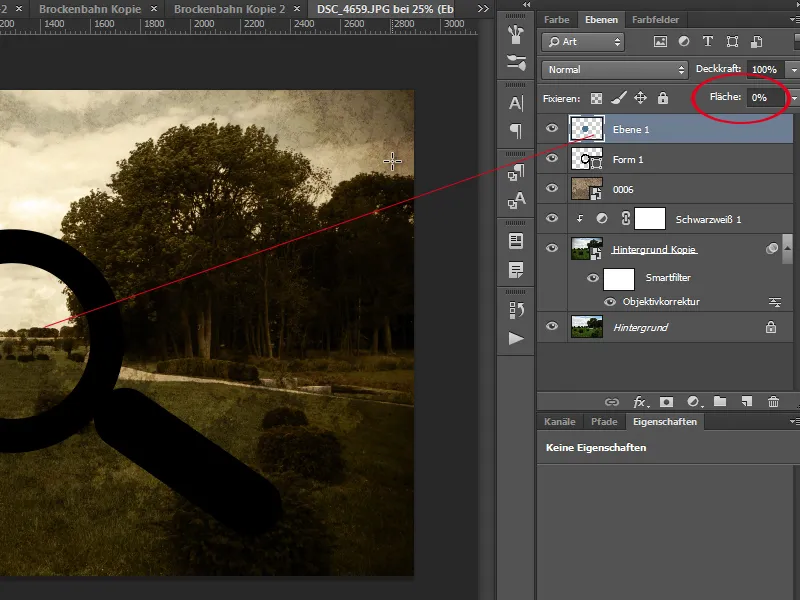This screenshot has width=800, height=600.
Task: Toggle visibility of layer 0006
Action: coord(552,188)
